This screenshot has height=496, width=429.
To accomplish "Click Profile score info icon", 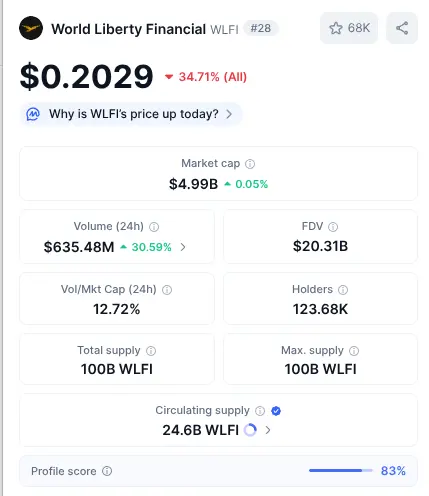I will (107, 471).
